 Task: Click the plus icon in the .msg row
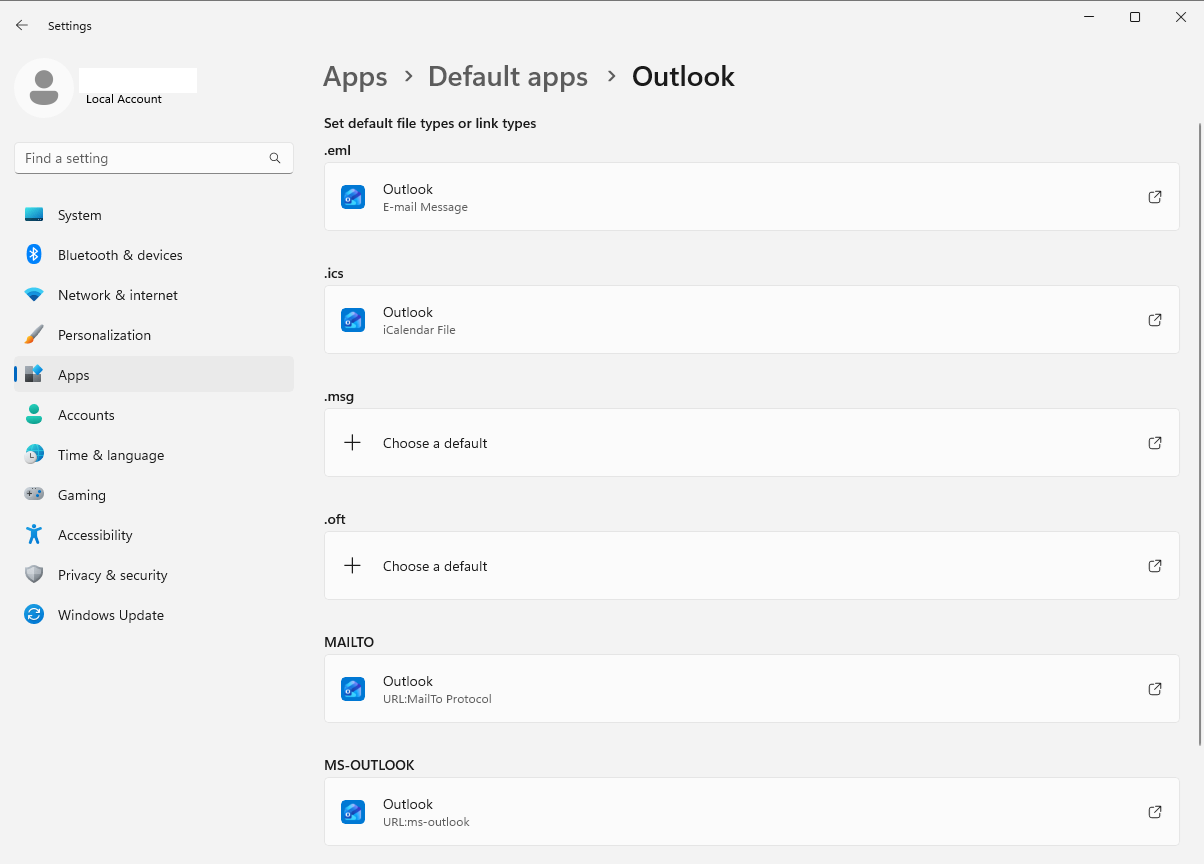[x=352, y=443]
